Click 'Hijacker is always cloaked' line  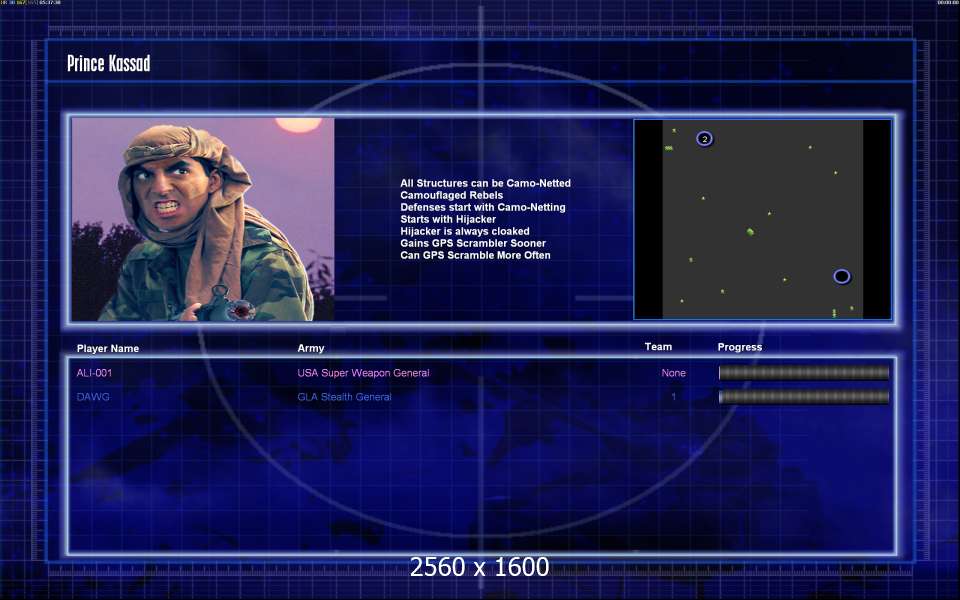(465, 231)
